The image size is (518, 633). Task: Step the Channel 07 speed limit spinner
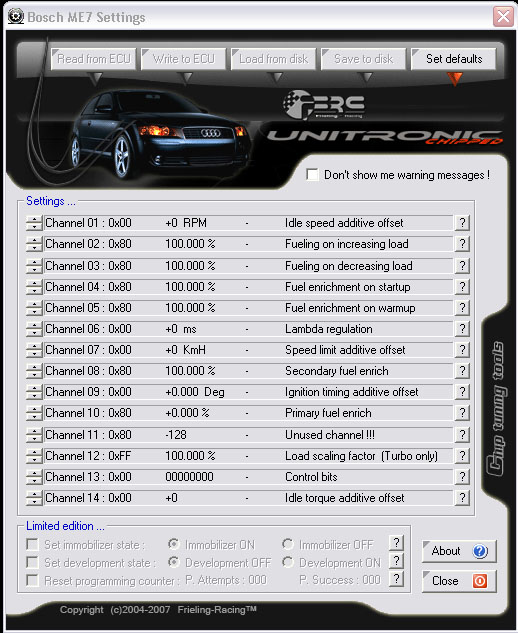34,350
